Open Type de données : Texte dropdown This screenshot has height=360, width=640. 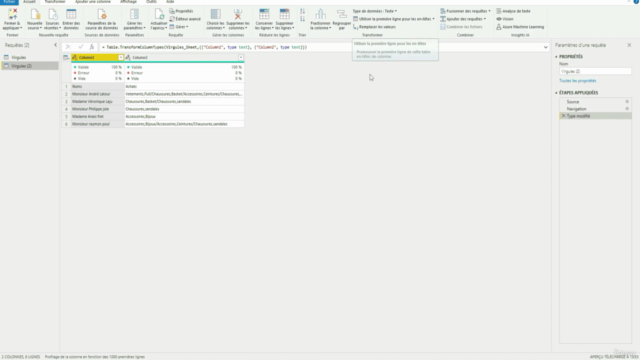pyautogui.click(x=375, y=11)
